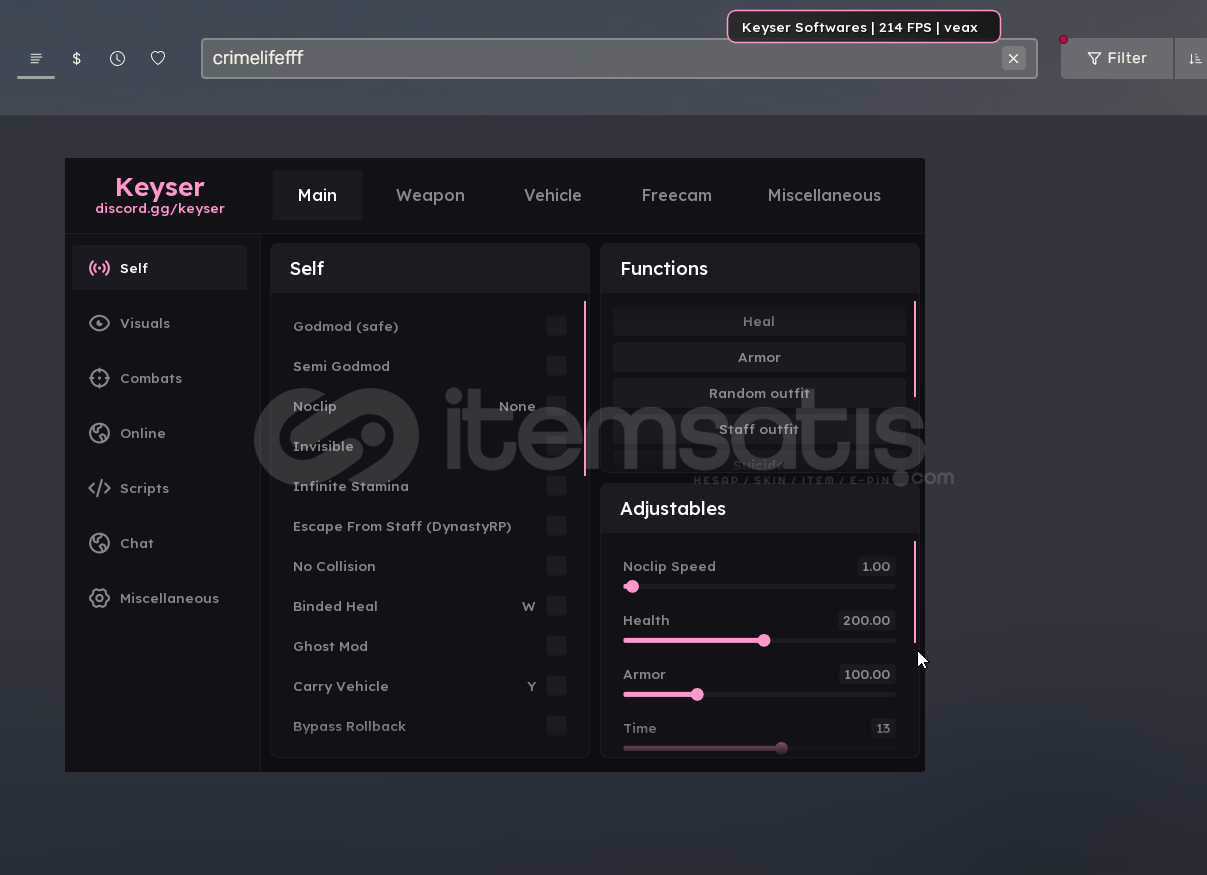1207x875 pixels.
Task: Open the Chat section in sidebar
Action: pyautogui.click(x=159, y=543)
